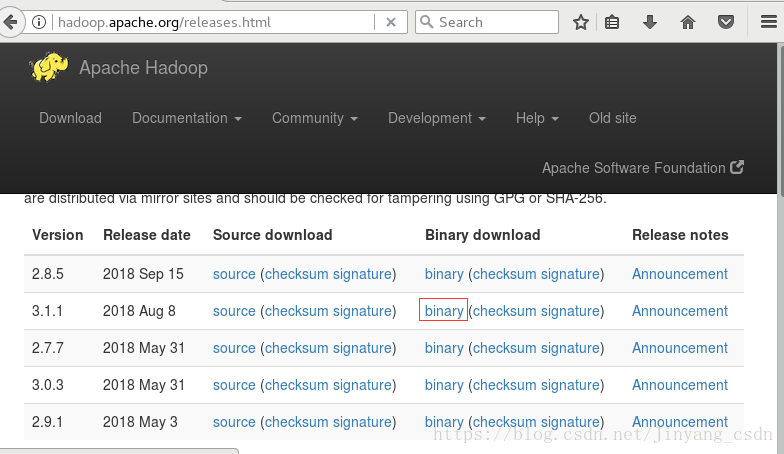Image resolution: width=784 pixels, height=454 pixels.
Task: Show site information icon in address bar
Action: 39,22
